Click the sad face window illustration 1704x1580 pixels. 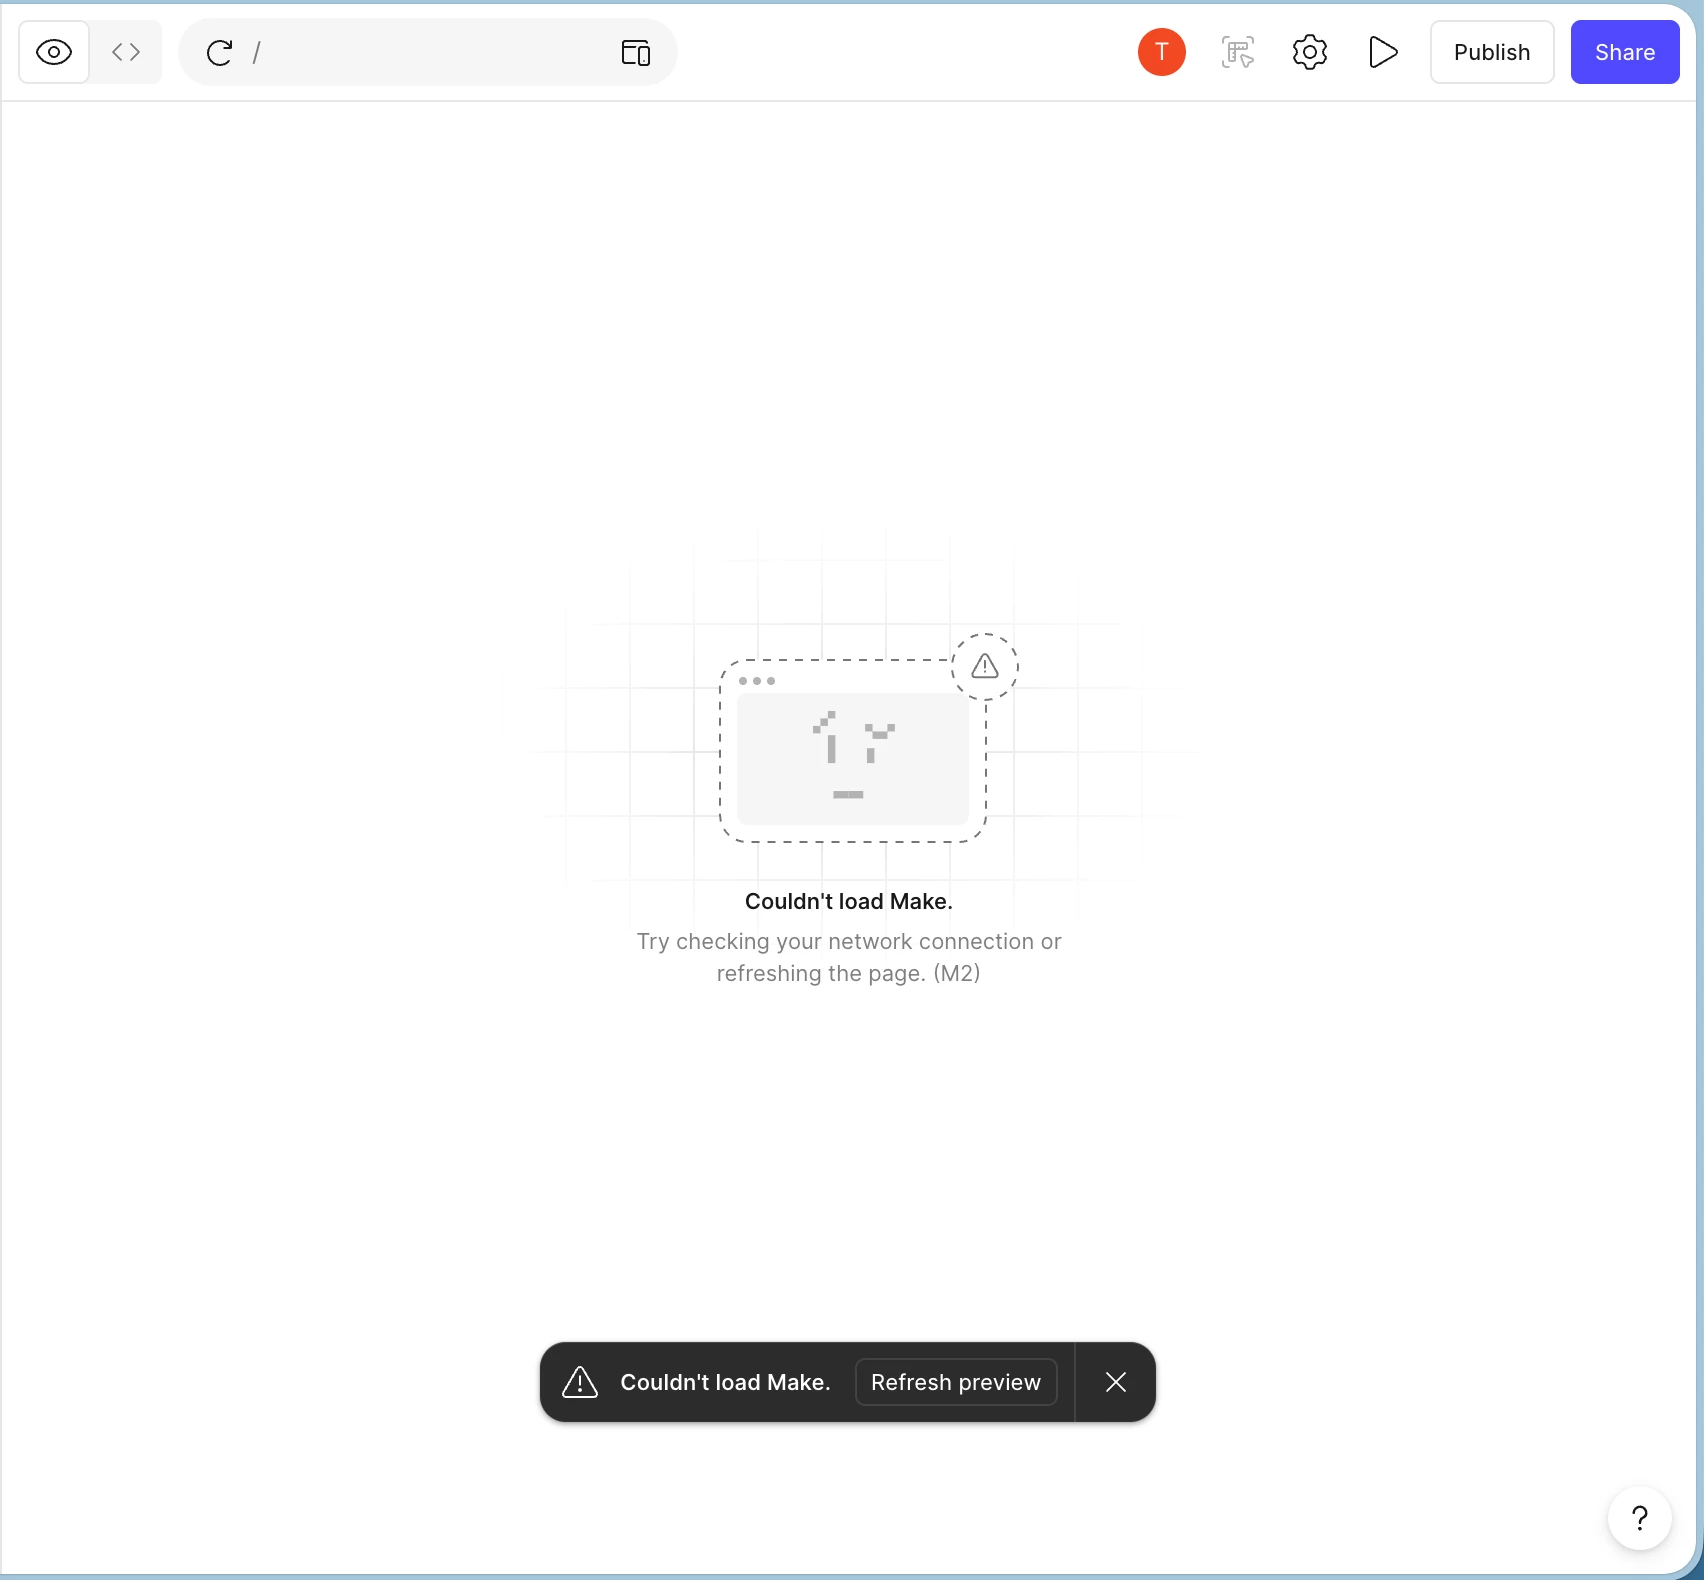click(853, 751)
